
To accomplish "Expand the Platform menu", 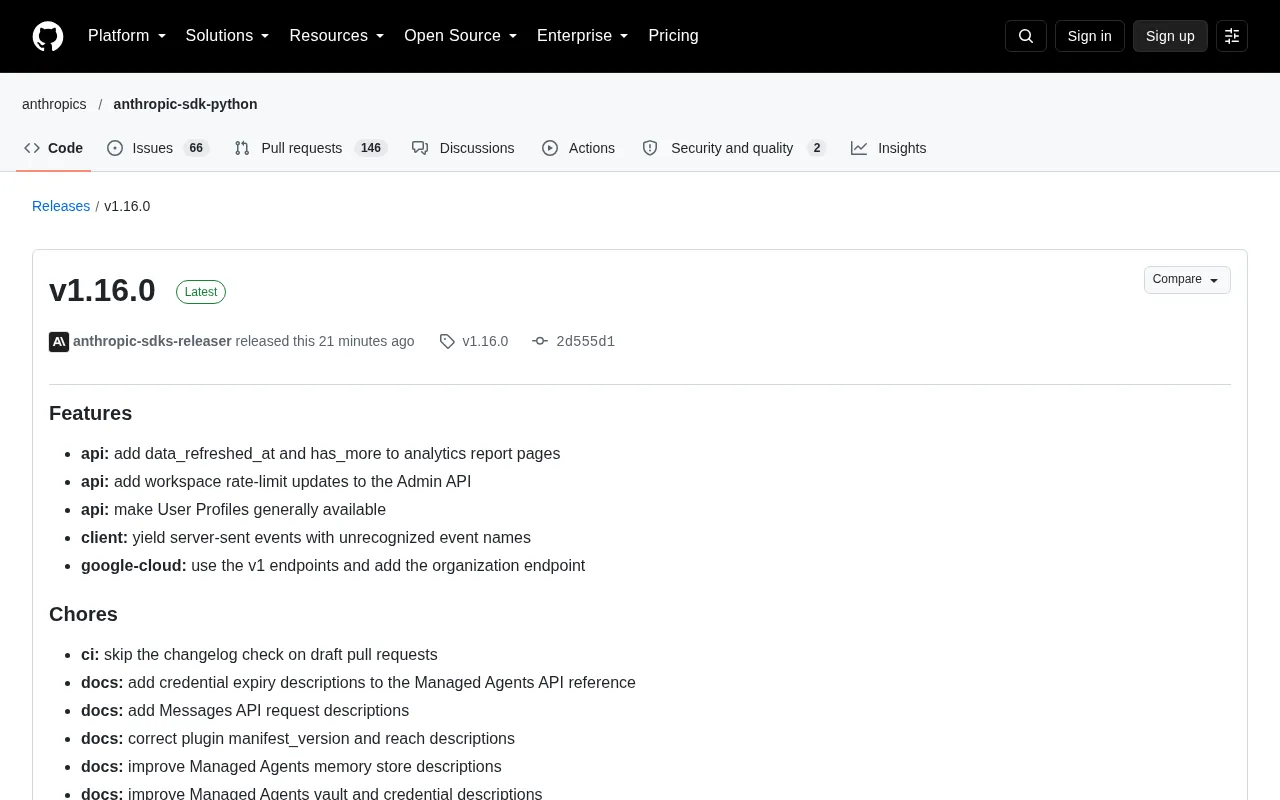I will (x=127, y=36).
